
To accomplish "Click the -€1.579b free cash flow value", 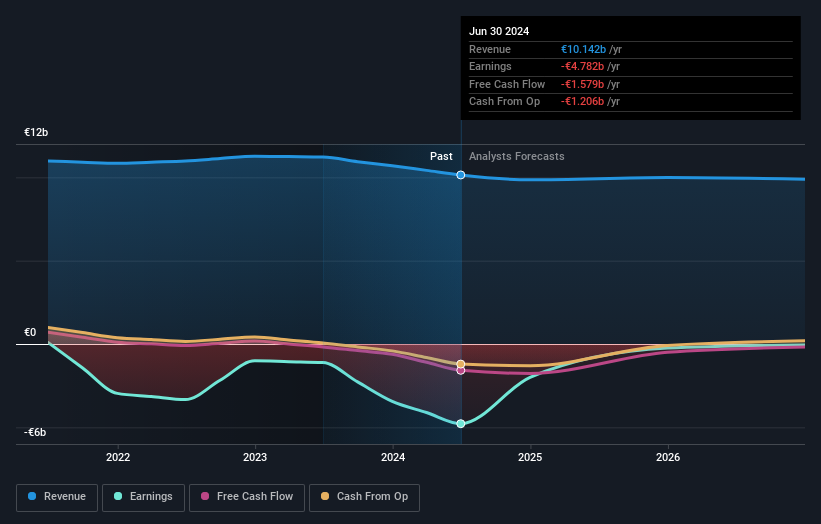I will tap(582, 84).
